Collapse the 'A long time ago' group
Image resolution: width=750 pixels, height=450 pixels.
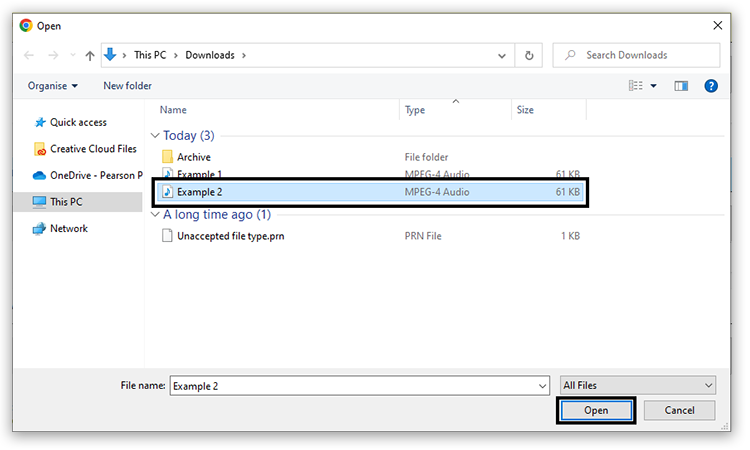[155, 214]
